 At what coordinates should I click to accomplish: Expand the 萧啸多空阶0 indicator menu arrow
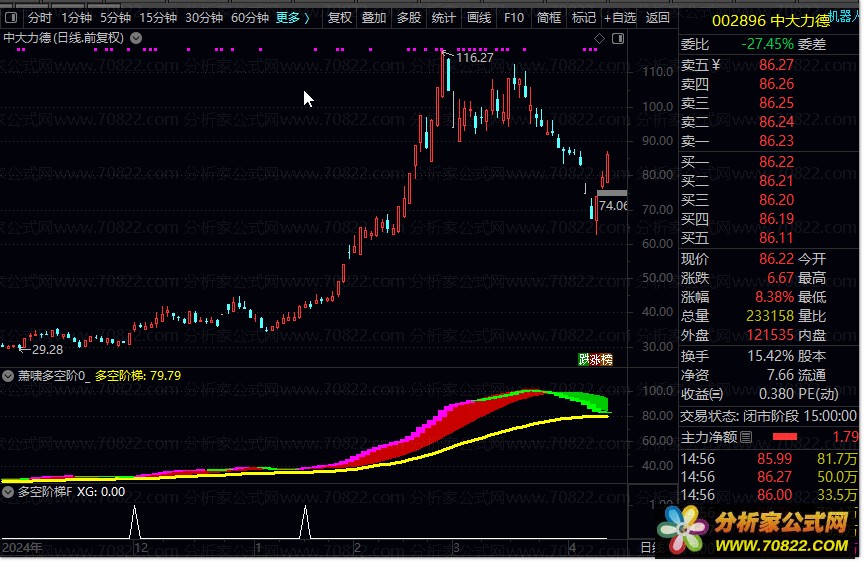click(x=9, y=377)
